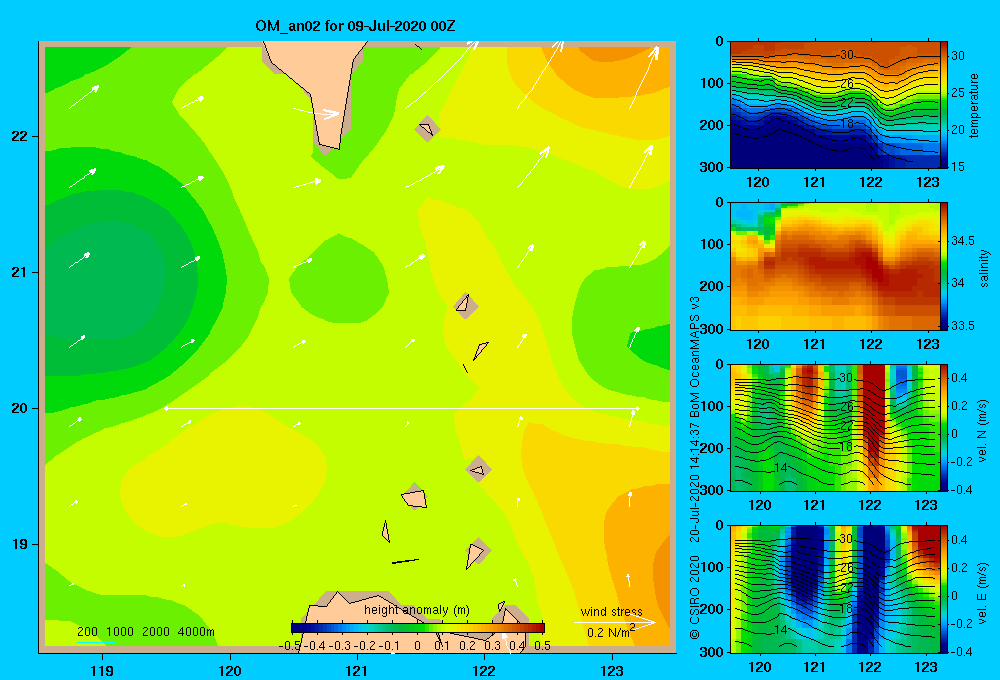Click the '30' contour label in temperature panel

pyautogui.click(x=846, y=55)
